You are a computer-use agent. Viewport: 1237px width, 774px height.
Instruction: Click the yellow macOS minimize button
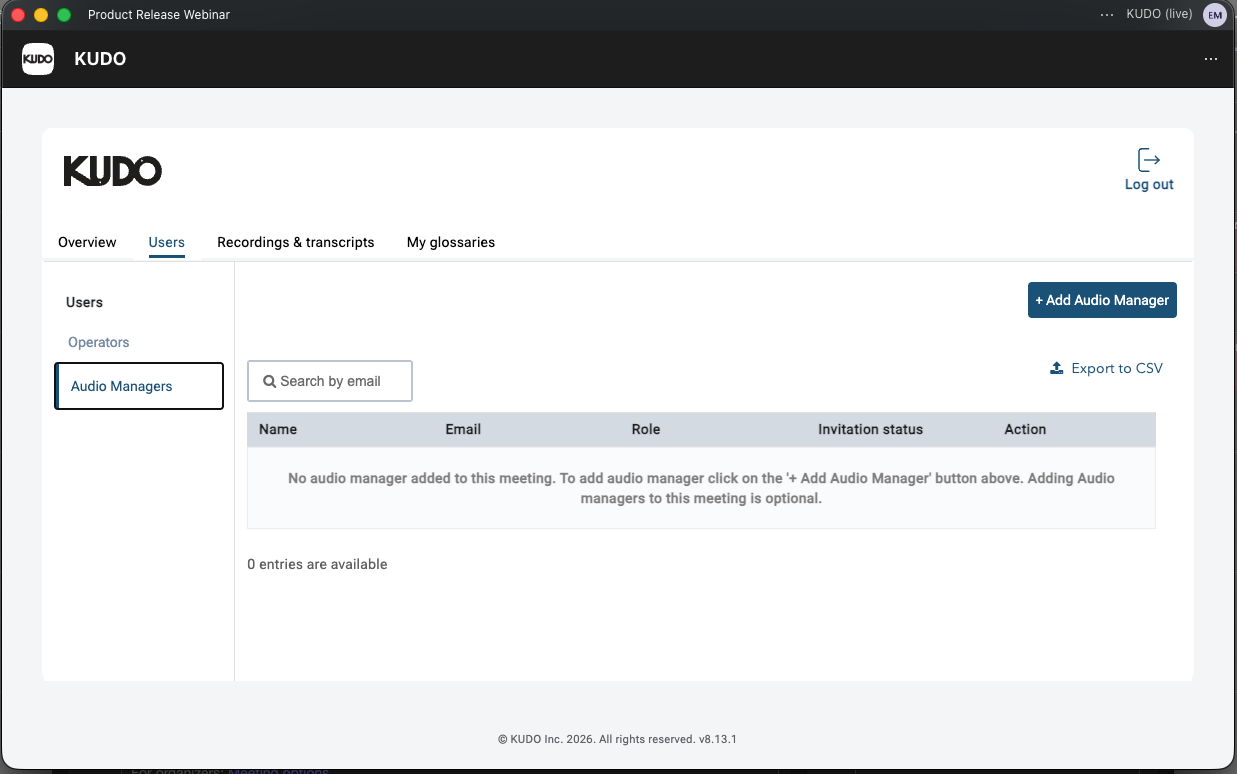point(41,15)
